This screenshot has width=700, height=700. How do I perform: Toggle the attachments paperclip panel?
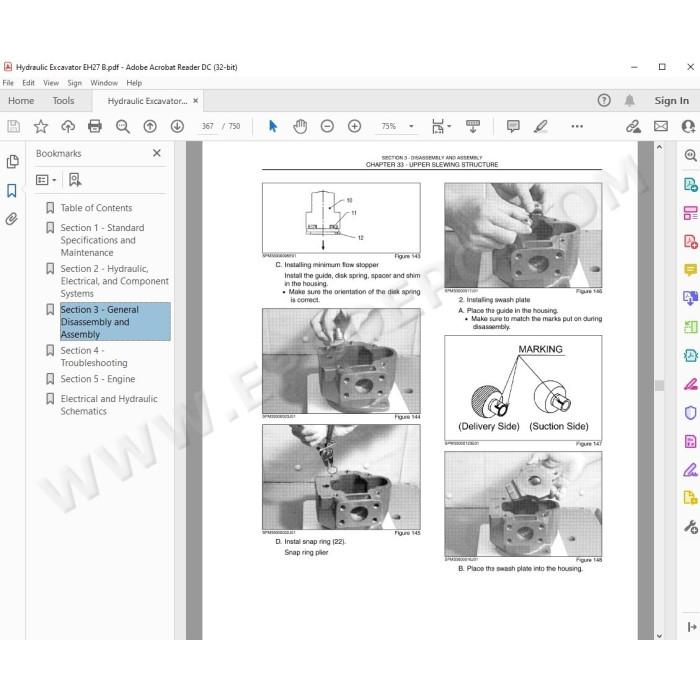point(12,219)
